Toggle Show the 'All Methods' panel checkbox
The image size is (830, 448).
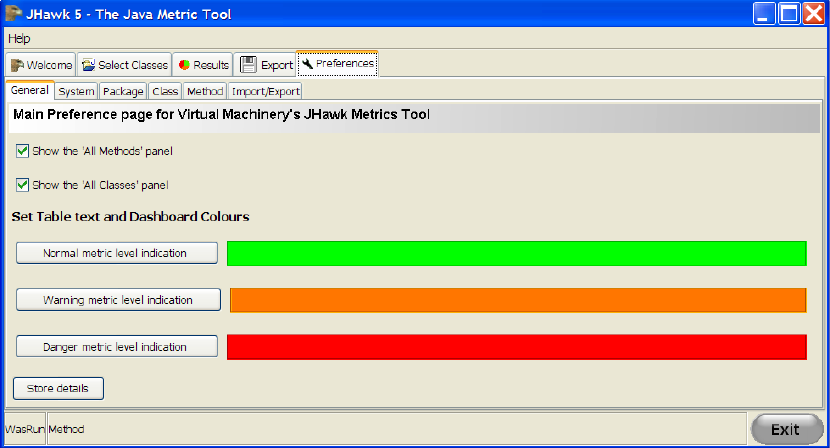click(22, 151)
